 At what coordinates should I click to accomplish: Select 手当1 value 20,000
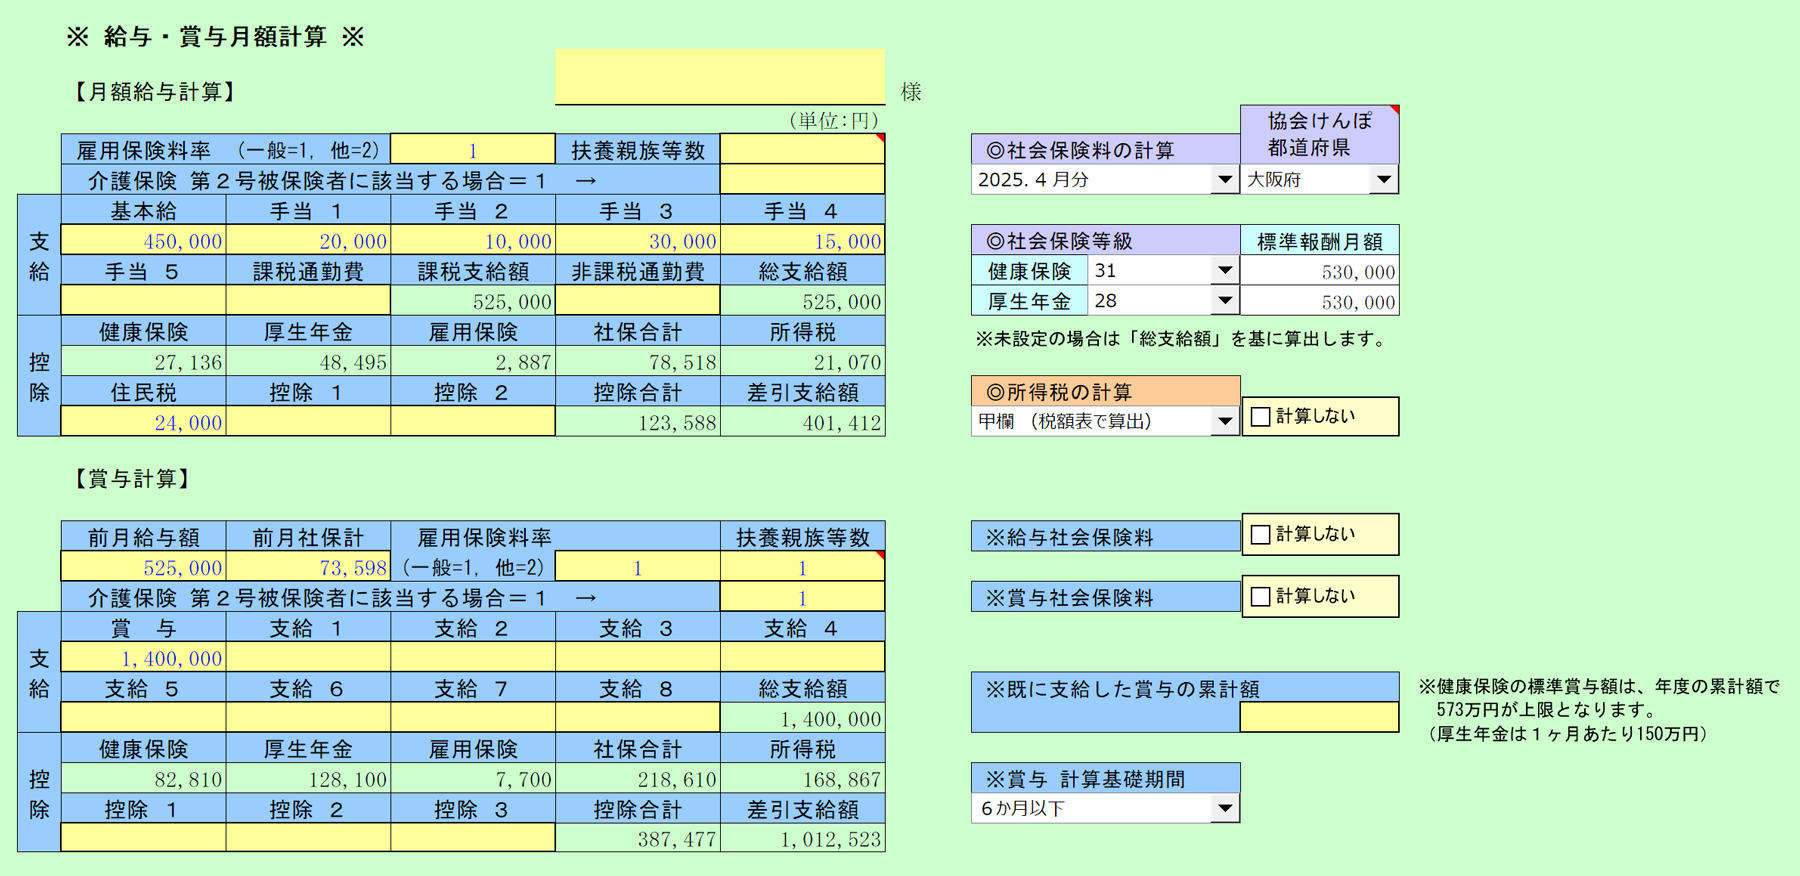click(x=308, y=241)
